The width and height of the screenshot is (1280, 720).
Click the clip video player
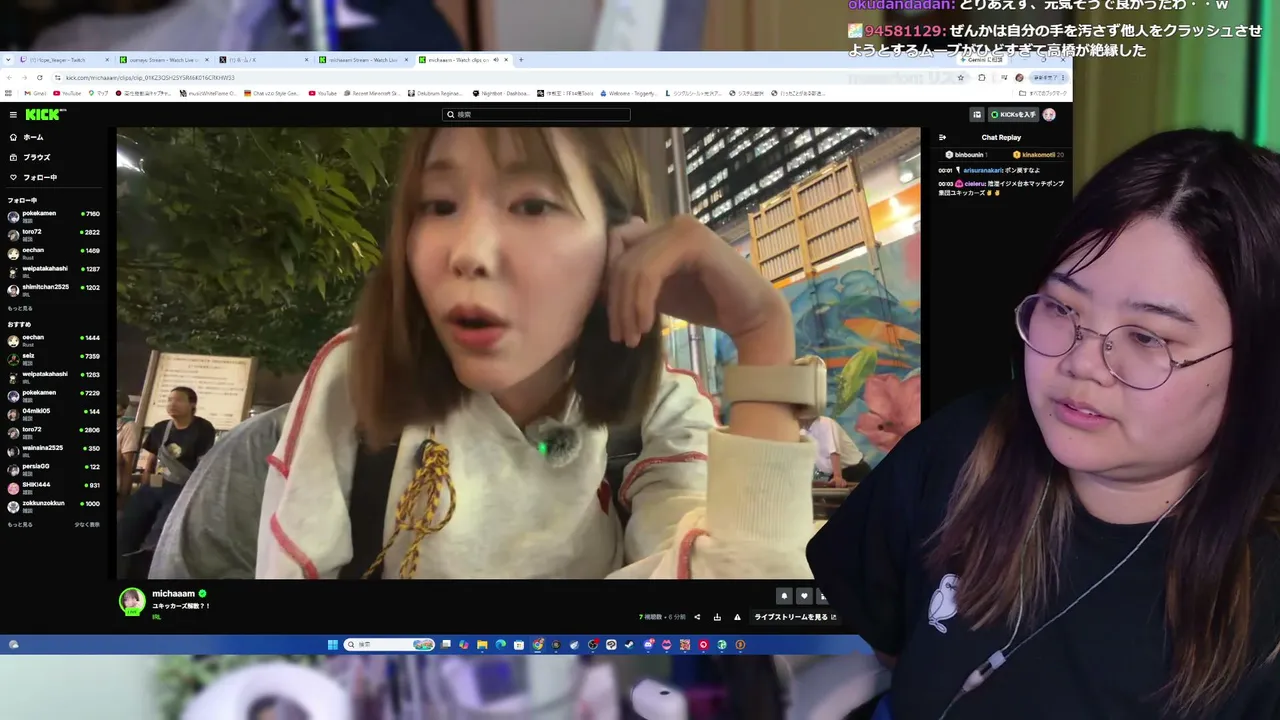point(518,353)
